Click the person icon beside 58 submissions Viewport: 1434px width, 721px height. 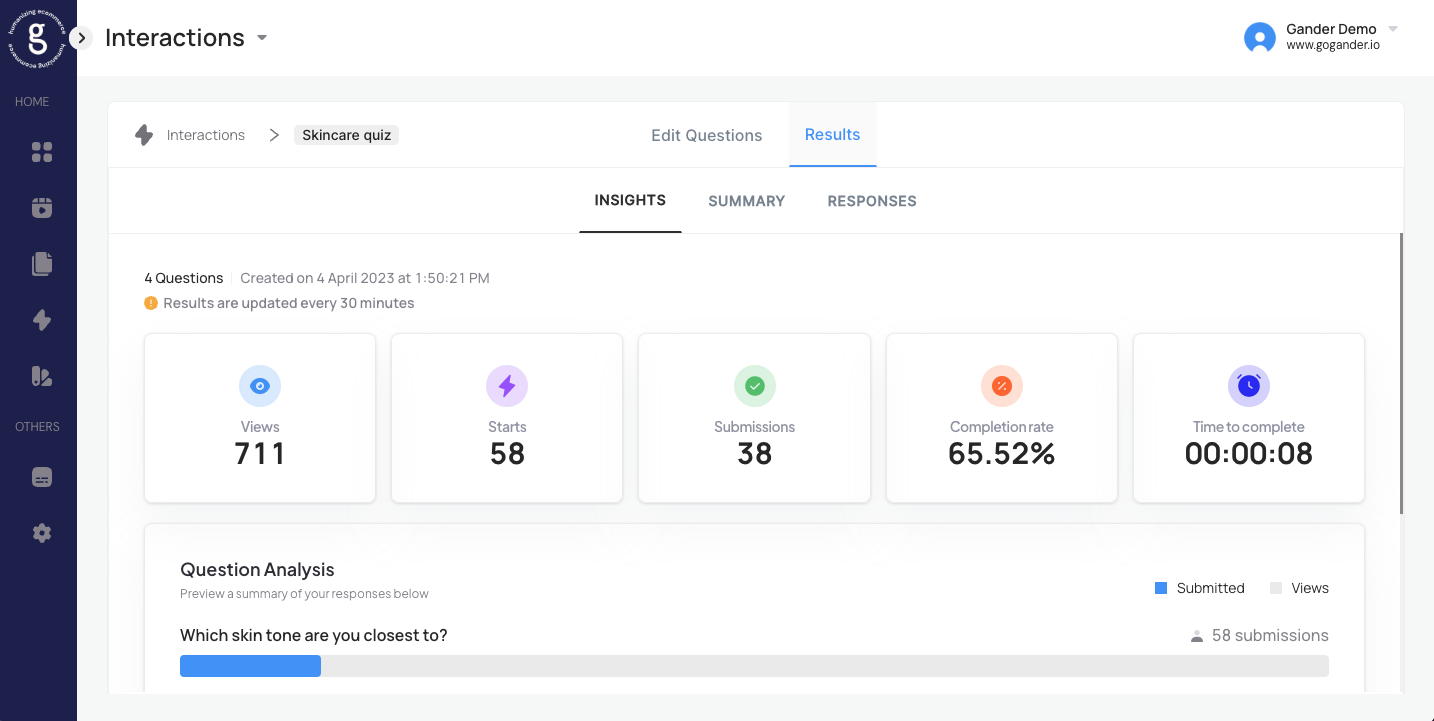1197,636
